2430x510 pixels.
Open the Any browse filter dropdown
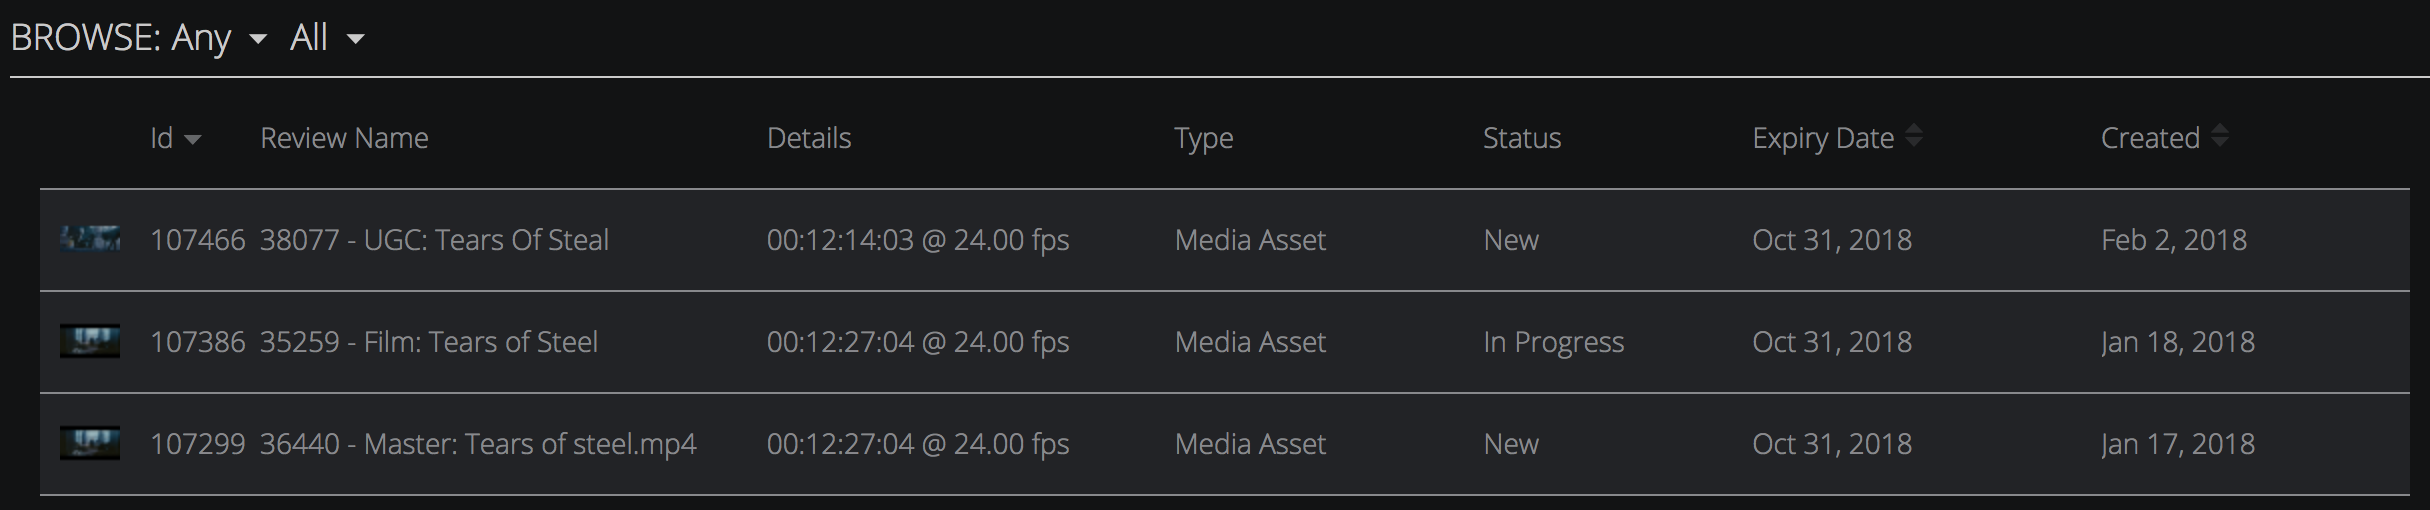coord(218,38)
